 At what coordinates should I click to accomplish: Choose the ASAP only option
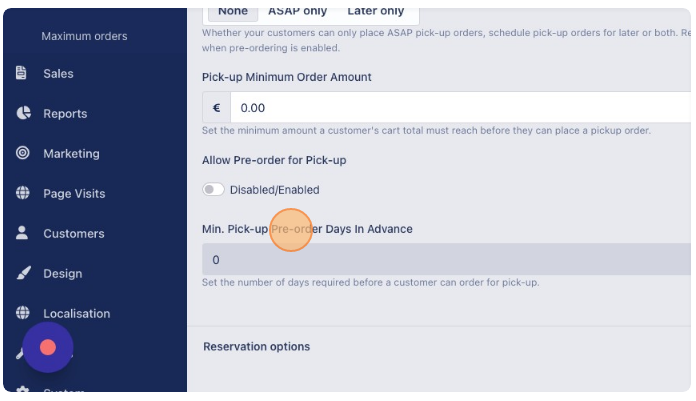(297, 12)
